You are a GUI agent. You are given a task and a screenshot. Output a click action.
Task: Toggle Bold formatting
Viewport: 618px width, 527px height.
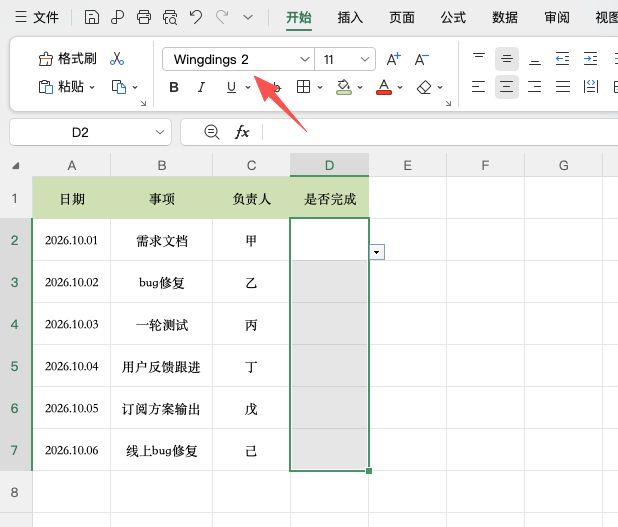(x=174, y=87)
